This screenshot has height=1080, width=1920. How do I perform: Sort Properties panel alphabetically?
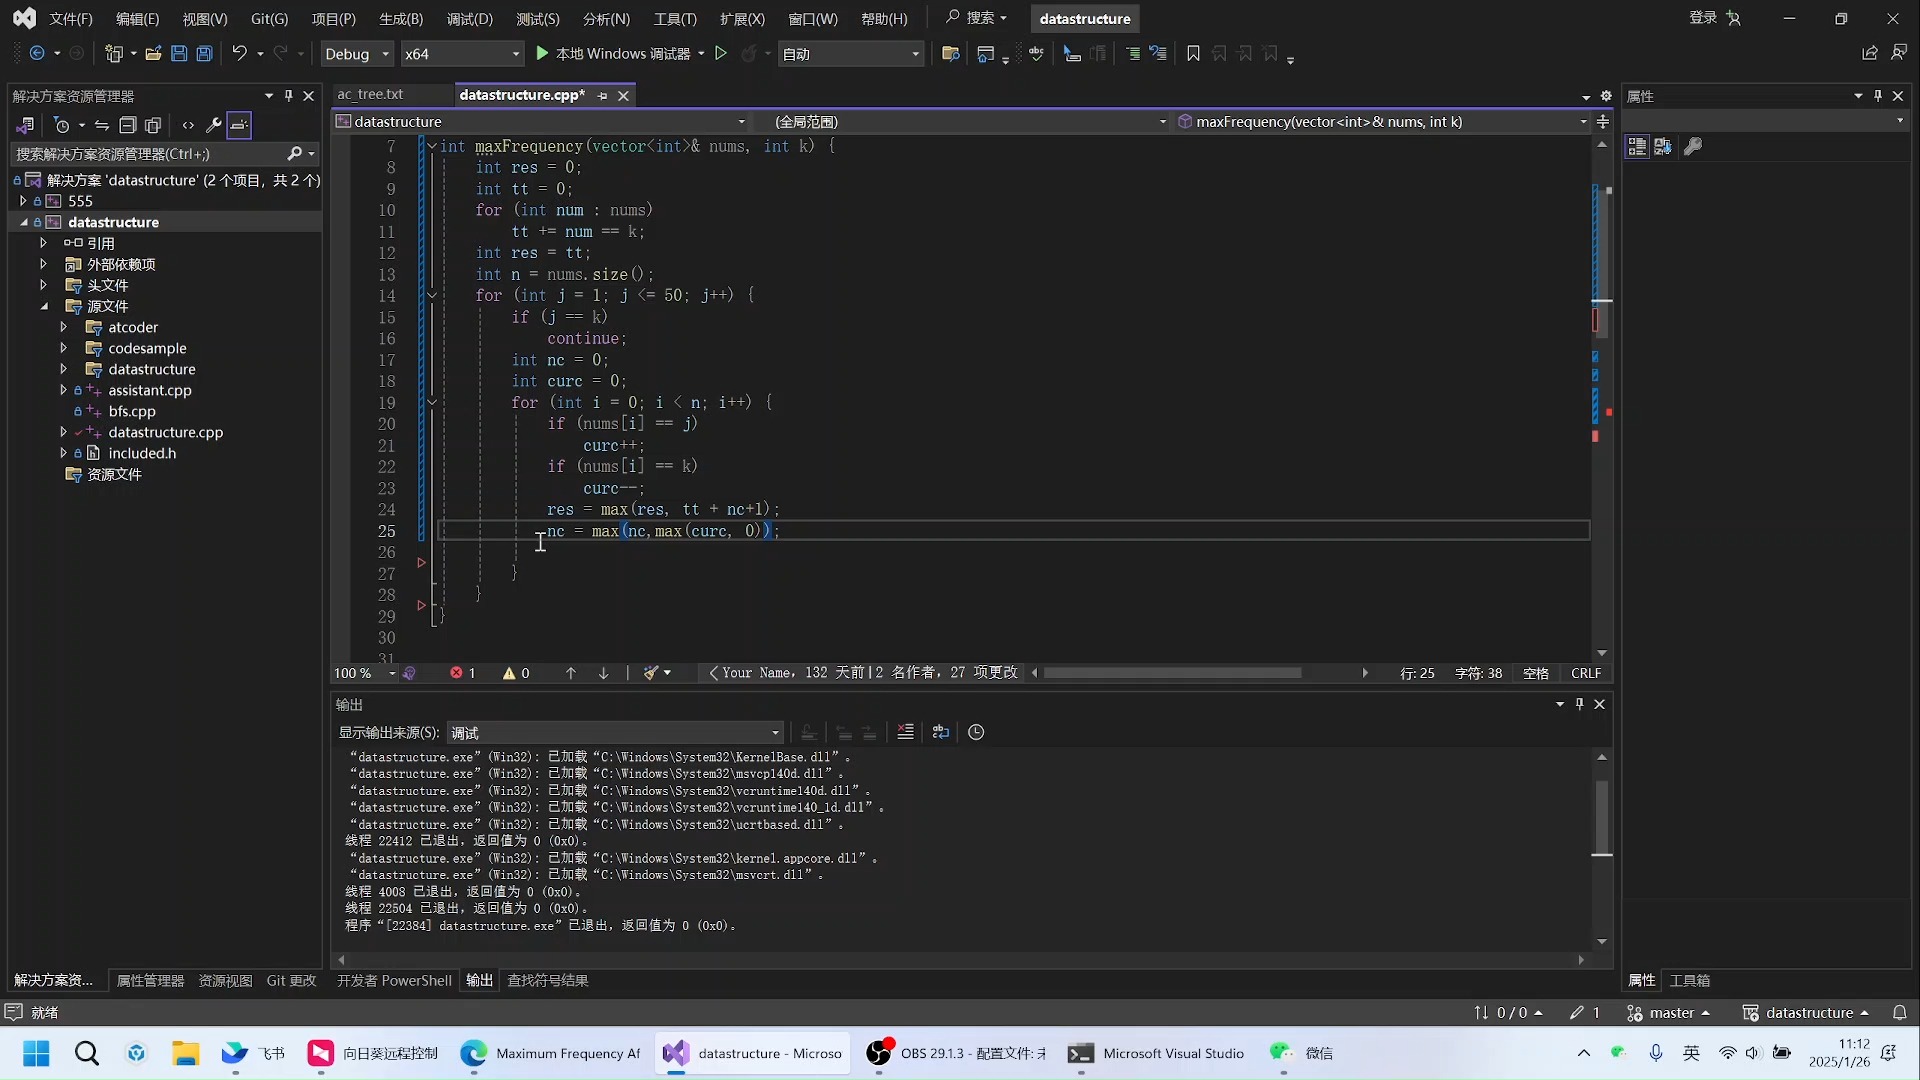(1663, 147)
